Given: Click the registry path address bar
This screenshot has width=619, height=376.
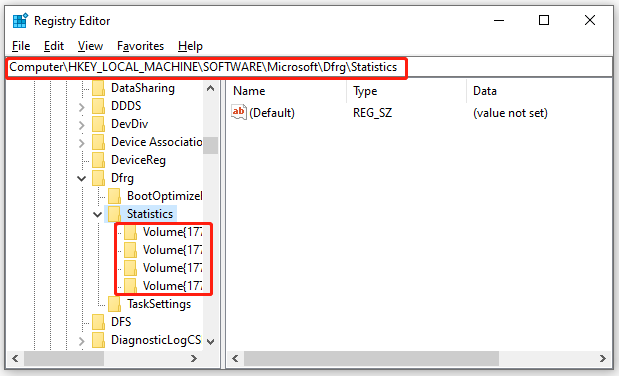Looking at the screenshot, I should (x=310, y=67).
